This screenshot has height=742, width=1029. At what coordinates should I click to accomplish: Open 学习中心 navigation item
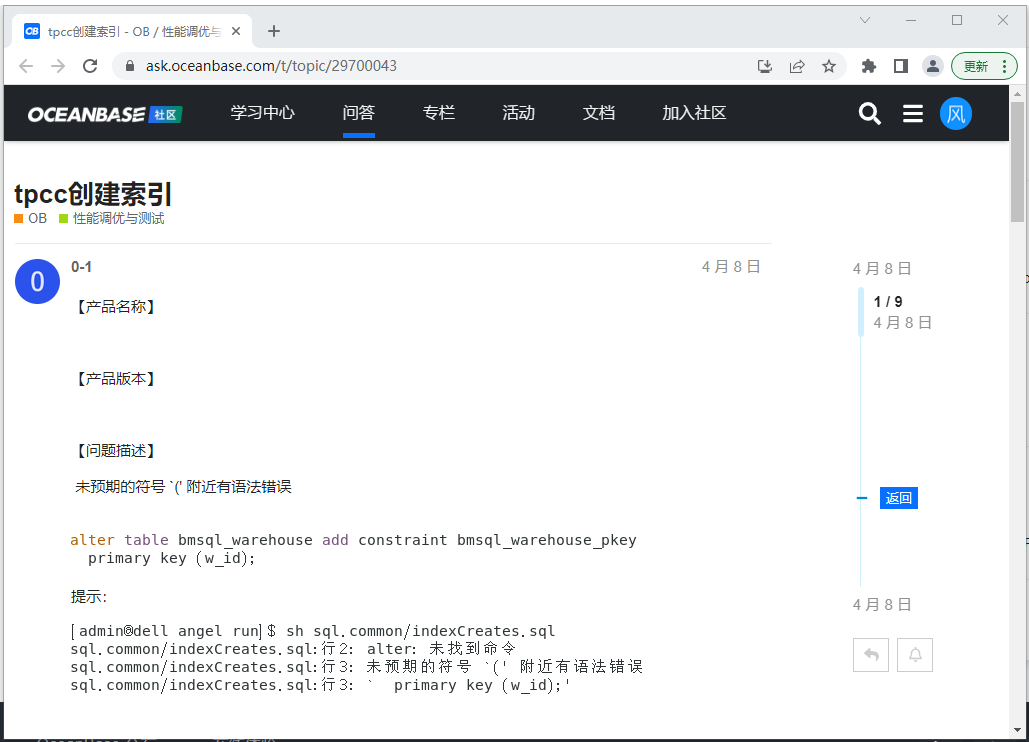262,113
